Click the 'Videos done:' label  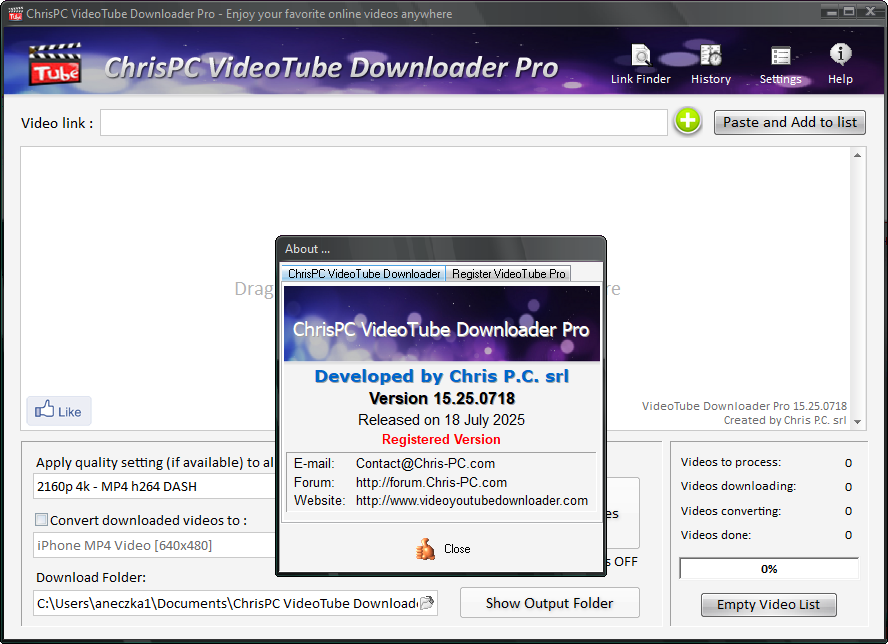(x=716, y=535)
